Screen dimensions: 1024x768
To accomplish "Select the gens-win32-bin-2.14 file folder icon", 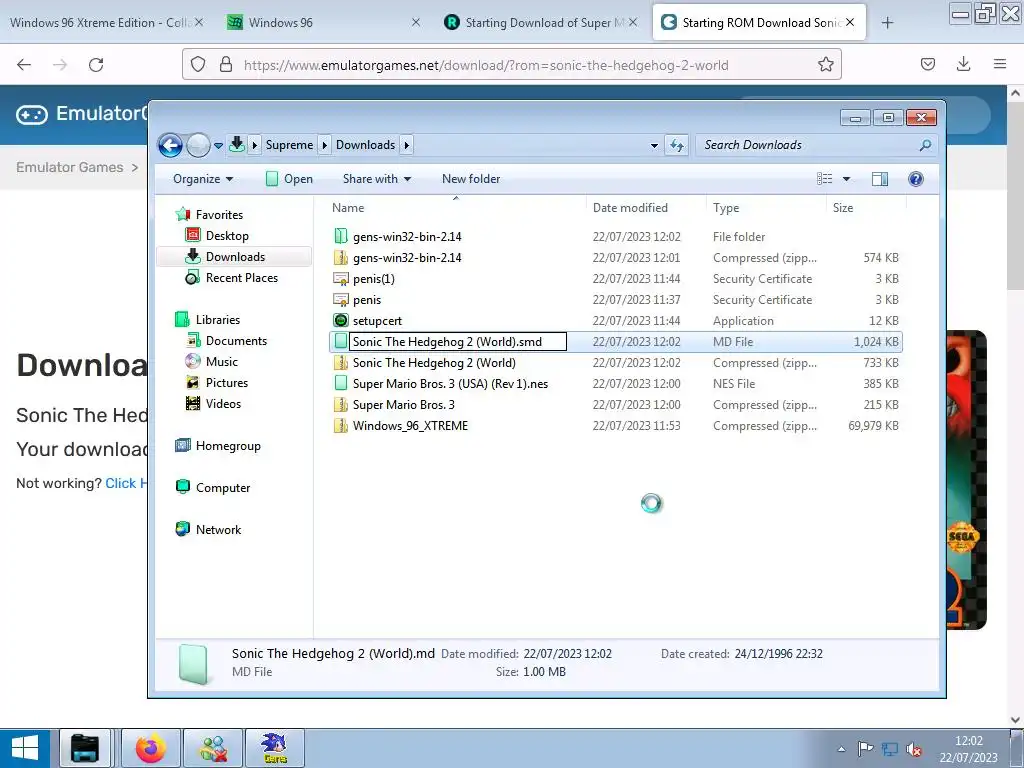I will click(341, 236).
